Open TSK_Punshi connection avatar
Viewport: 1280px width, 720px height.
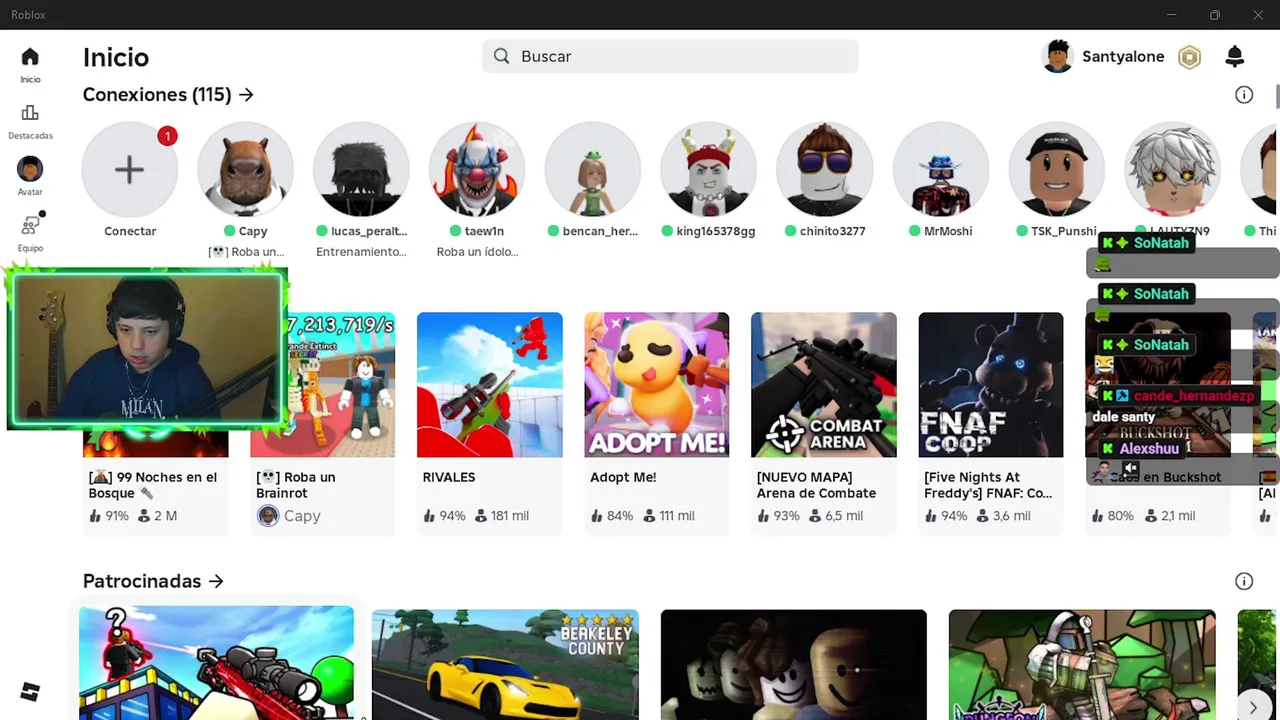(1057, 170)
